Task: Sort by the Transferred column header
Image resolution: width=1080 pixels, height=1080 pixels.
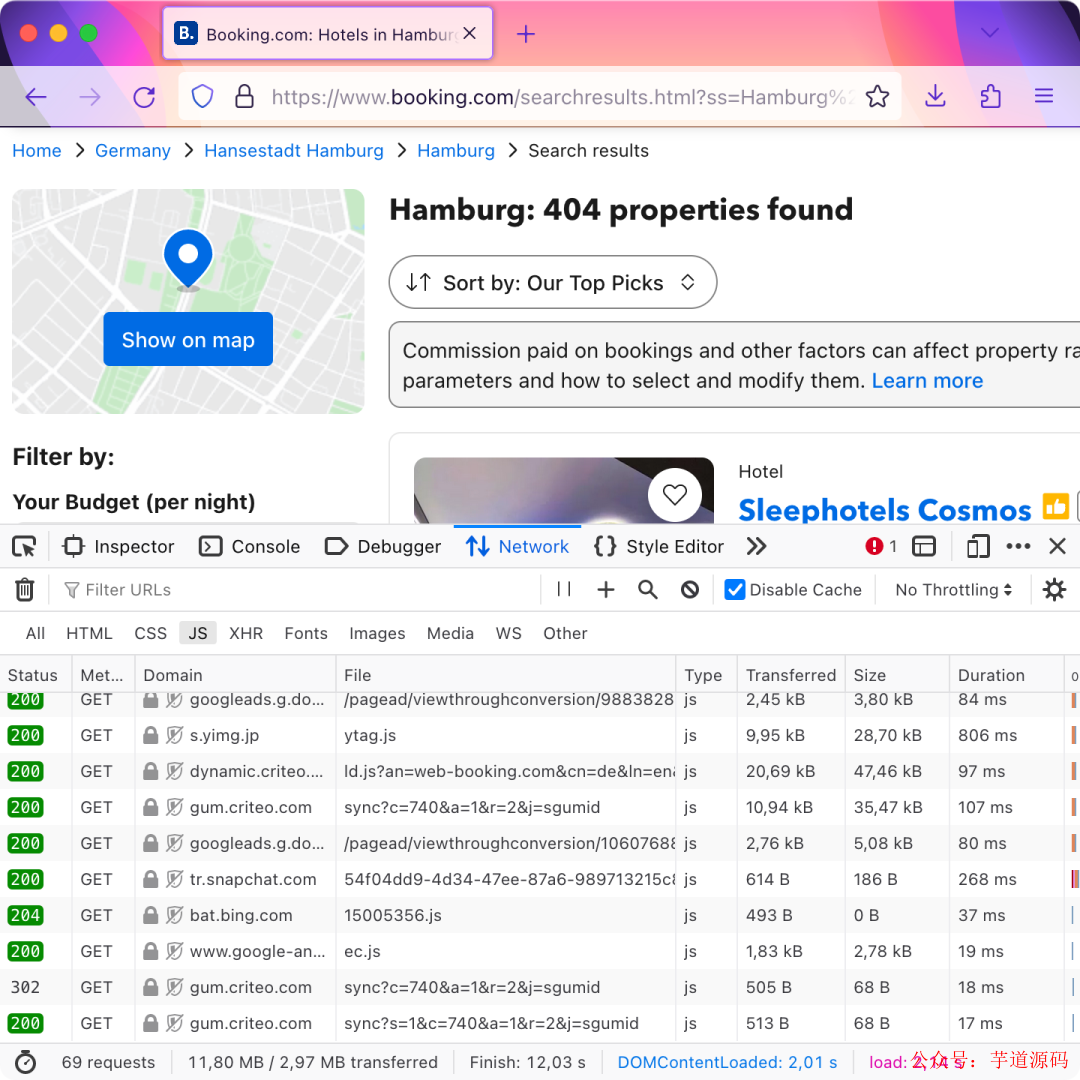Action: point(791,675)
